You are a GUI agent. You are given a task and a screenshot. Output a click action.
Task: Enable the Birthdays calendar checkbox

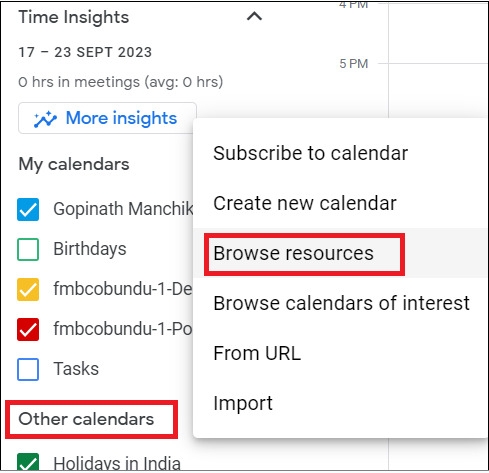(28, 249)
